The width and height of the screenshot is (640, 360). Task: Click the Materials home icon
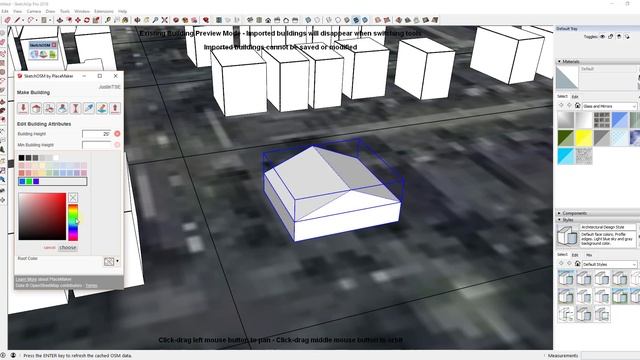(578, 106)
